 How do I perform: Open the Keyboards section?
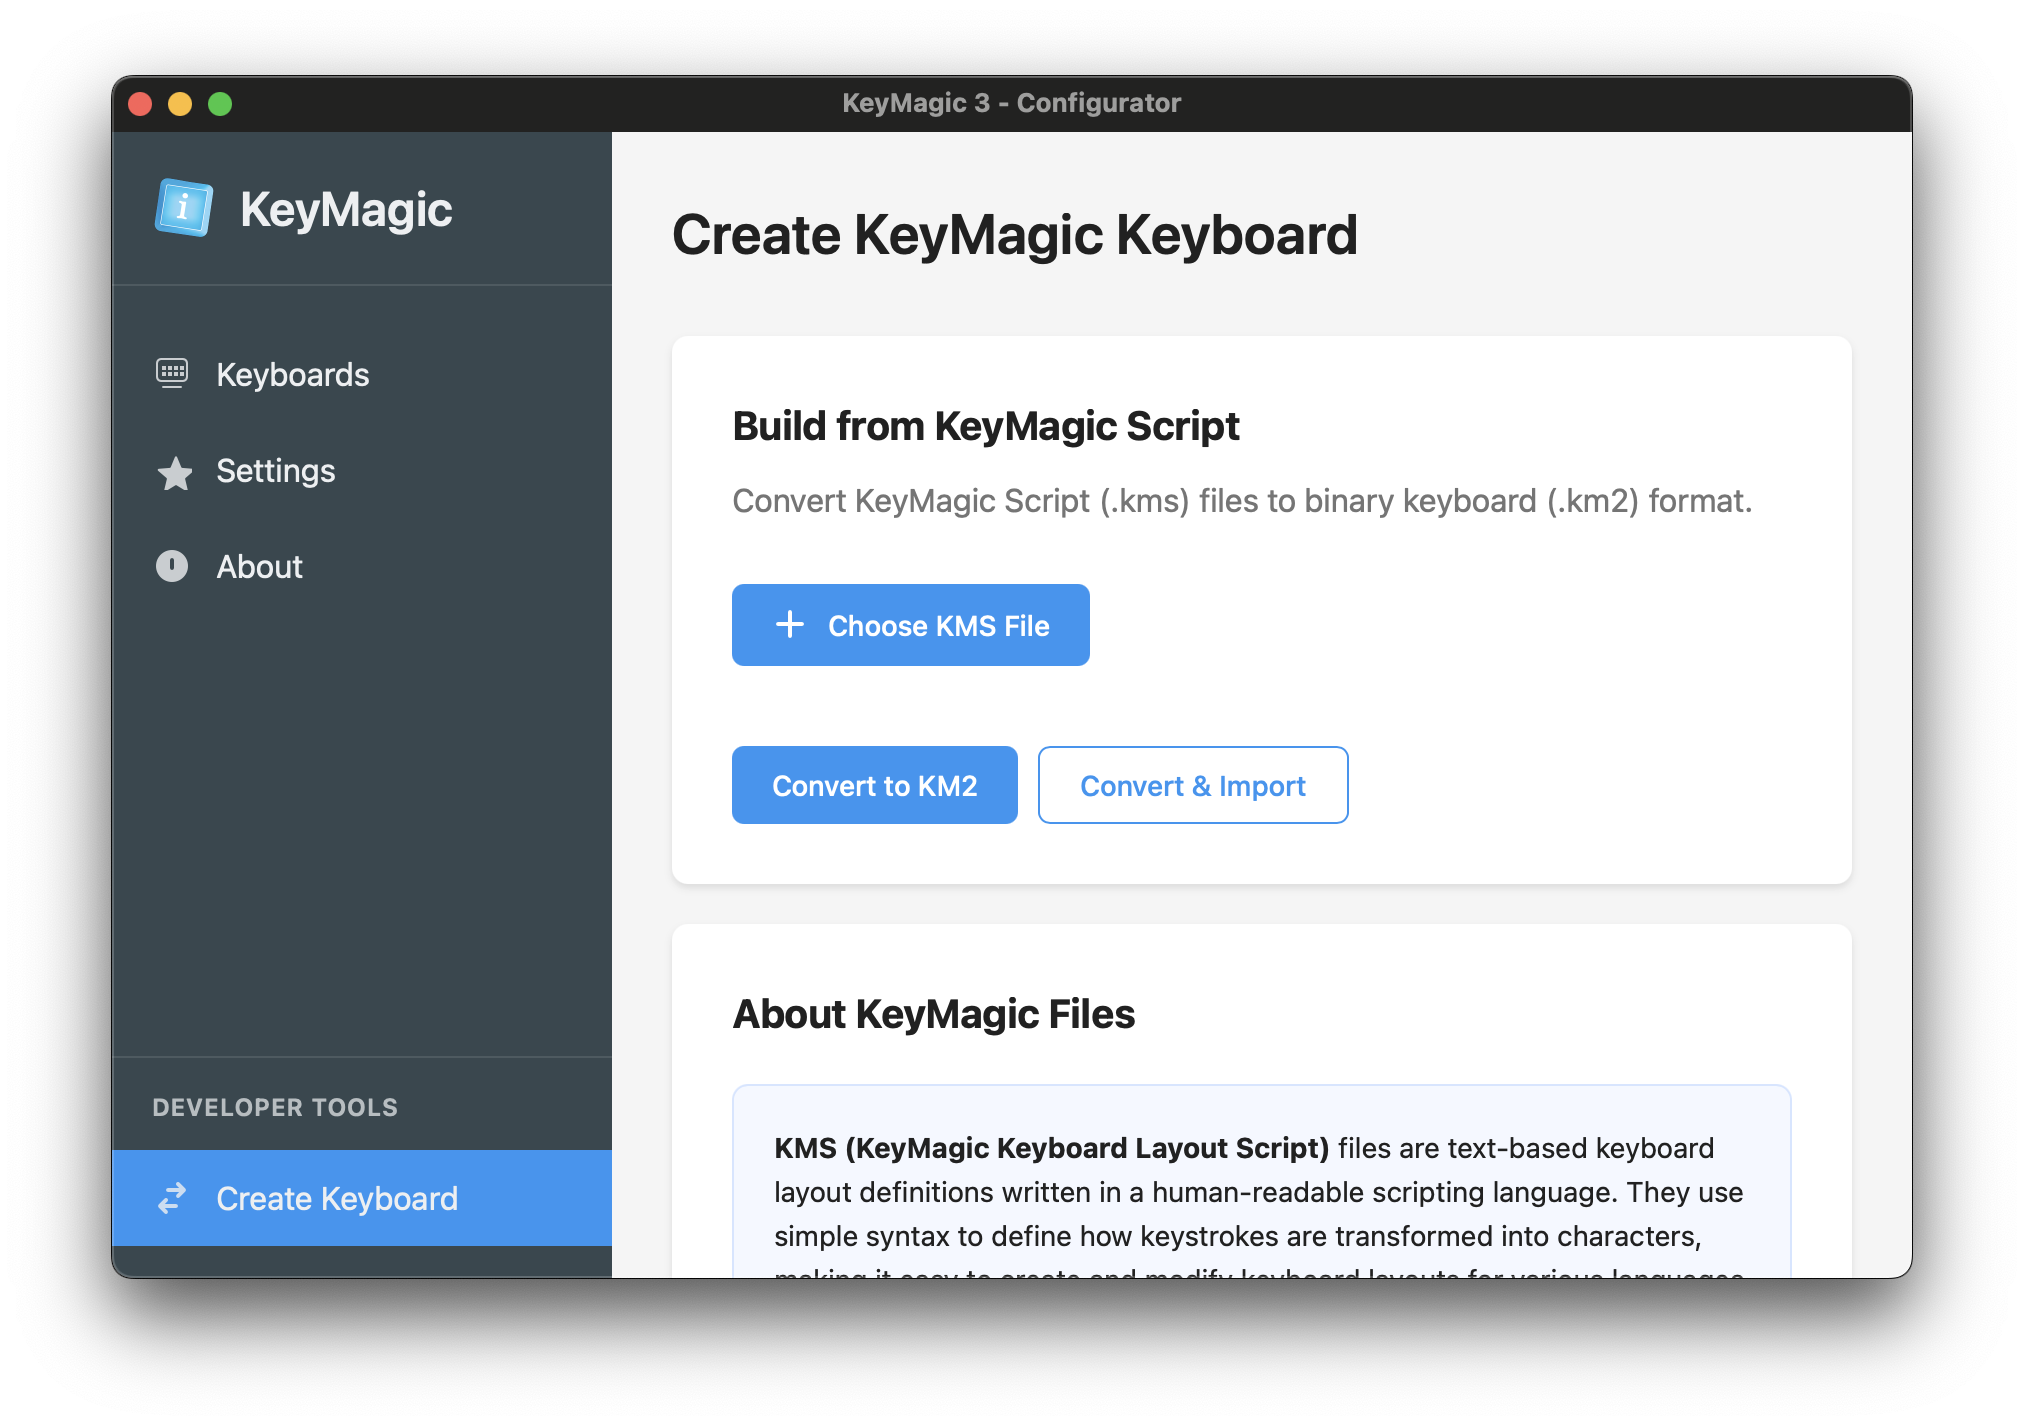[292, 373]
